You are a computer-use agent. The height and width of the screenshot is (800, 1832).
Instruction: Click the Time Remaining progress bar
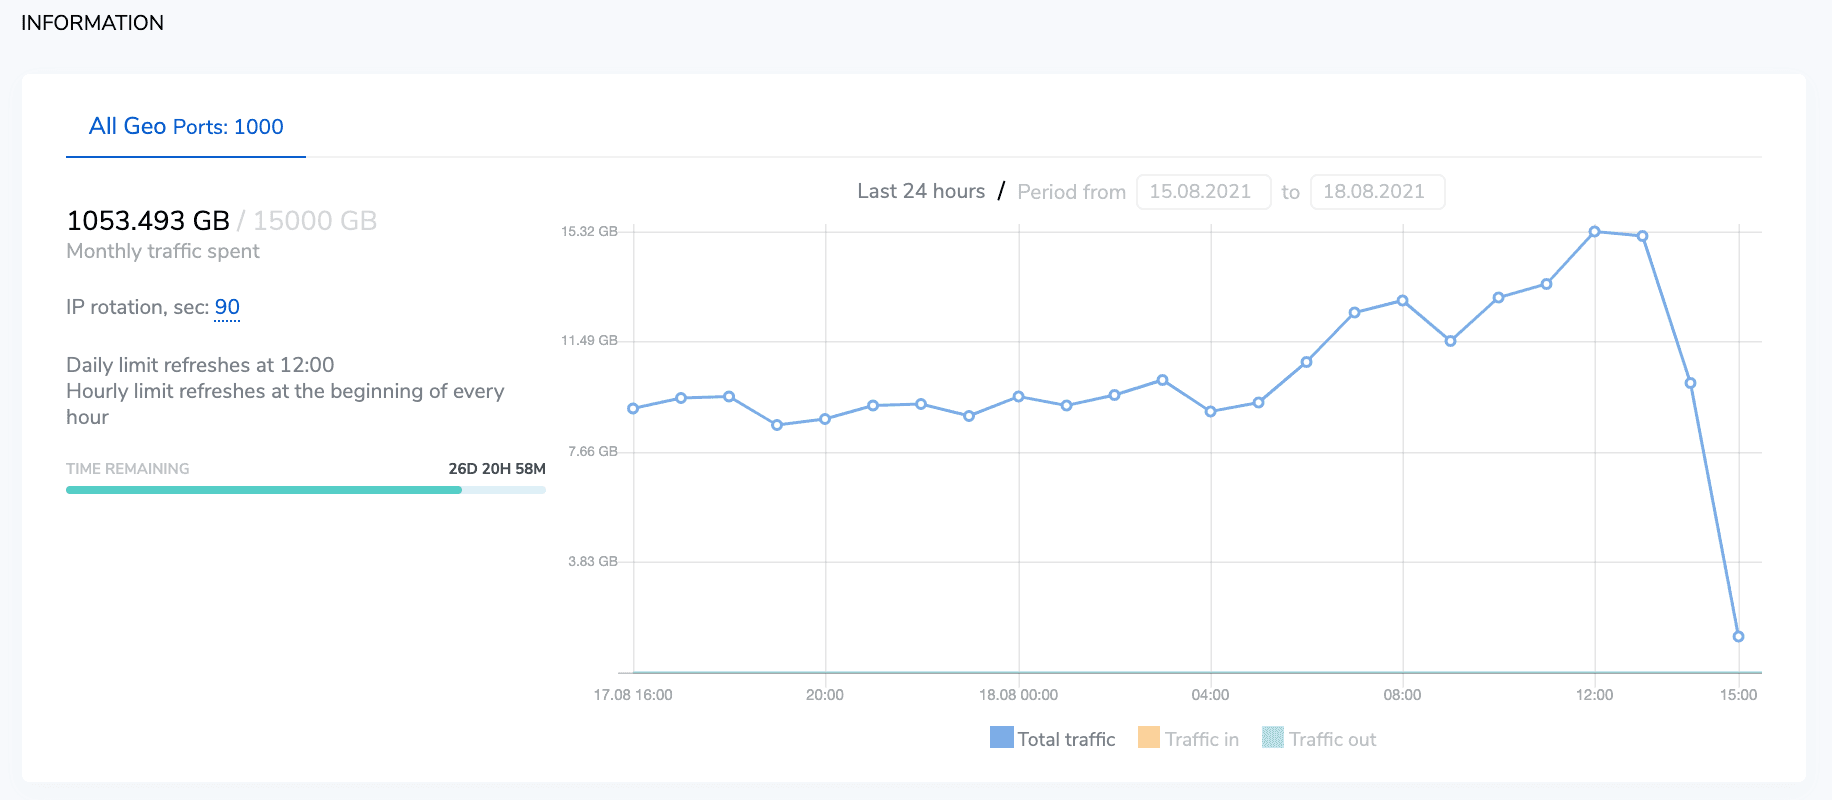tap(305, 490)
